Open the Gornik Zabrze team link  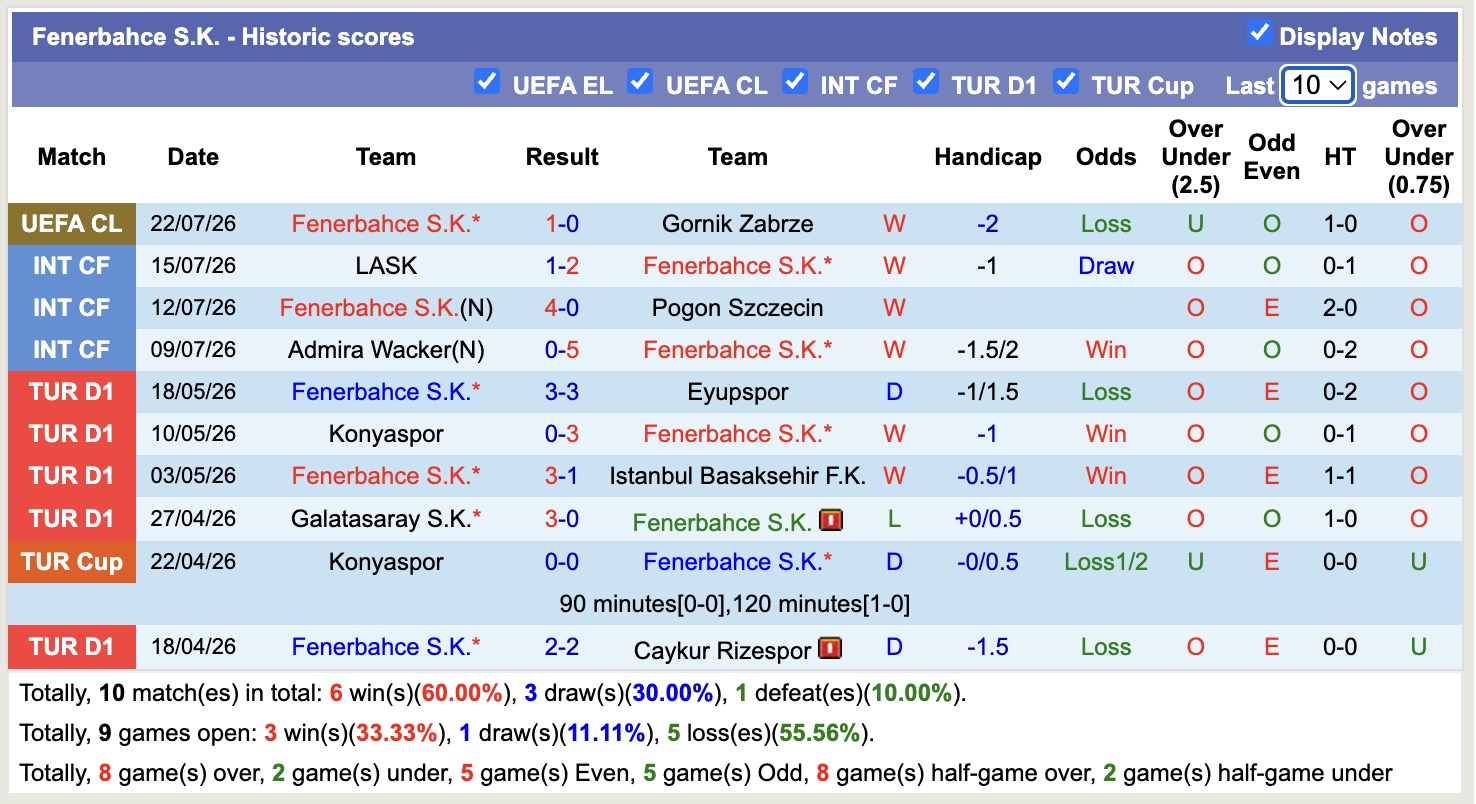[x=737, y=224]
